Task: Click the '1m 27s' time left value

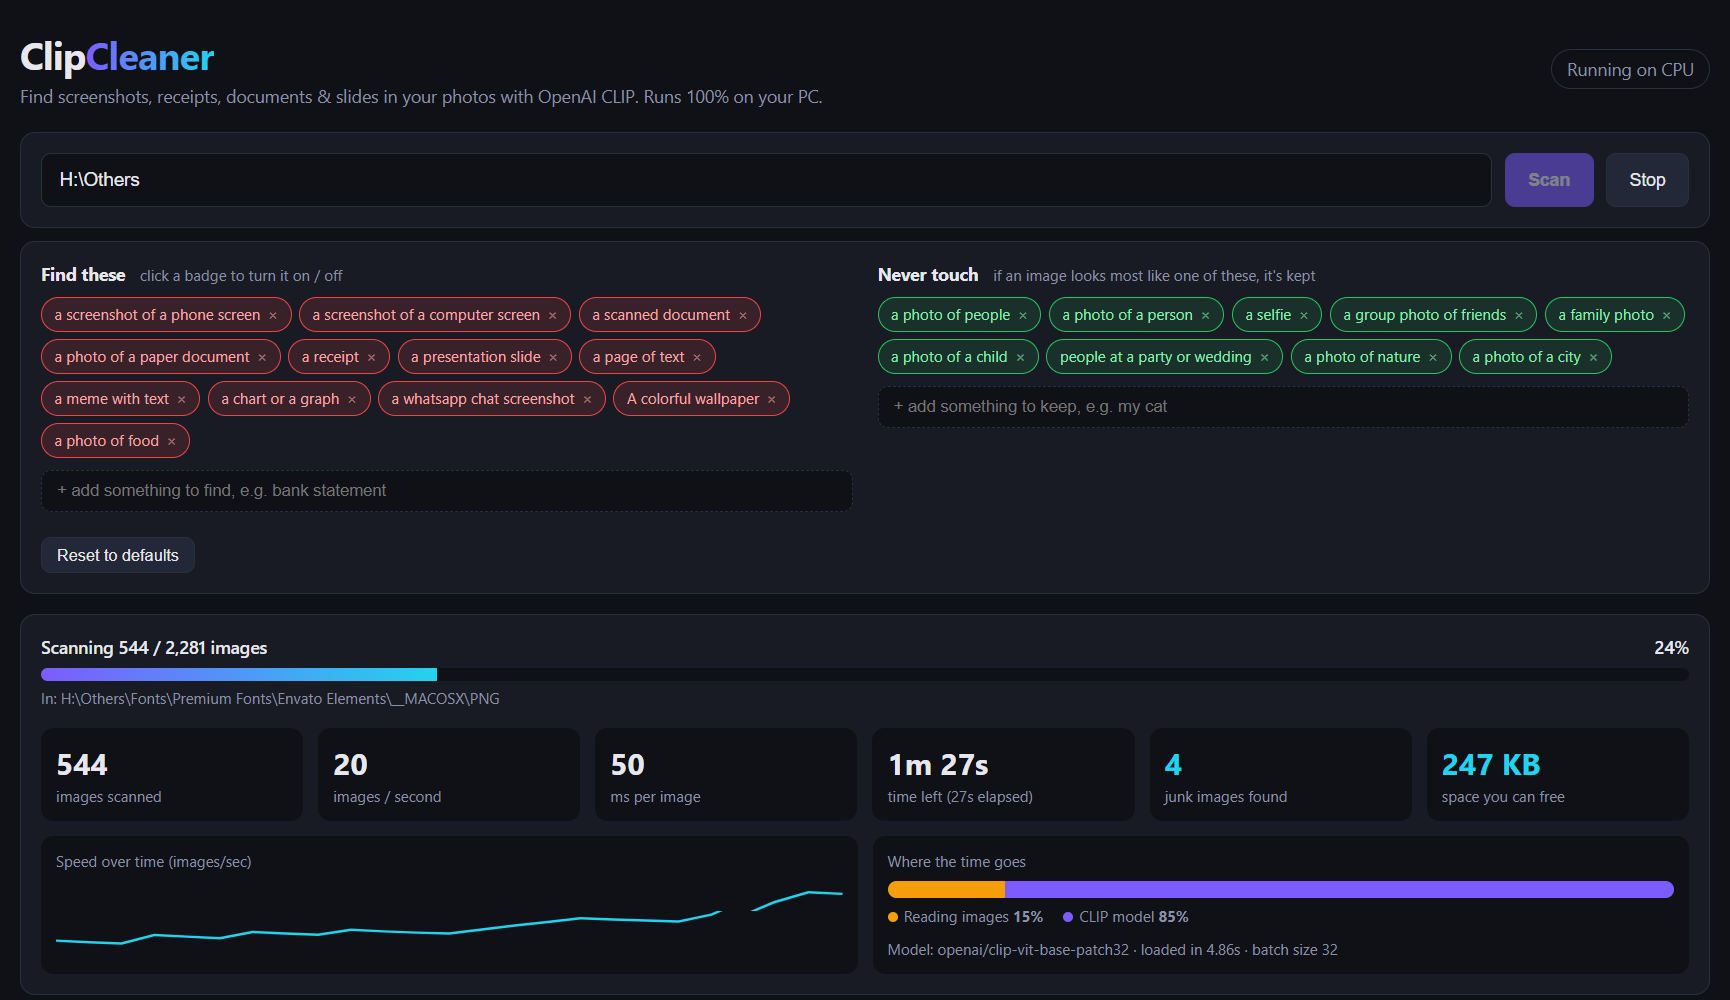Action: click(x=938, y=765)
